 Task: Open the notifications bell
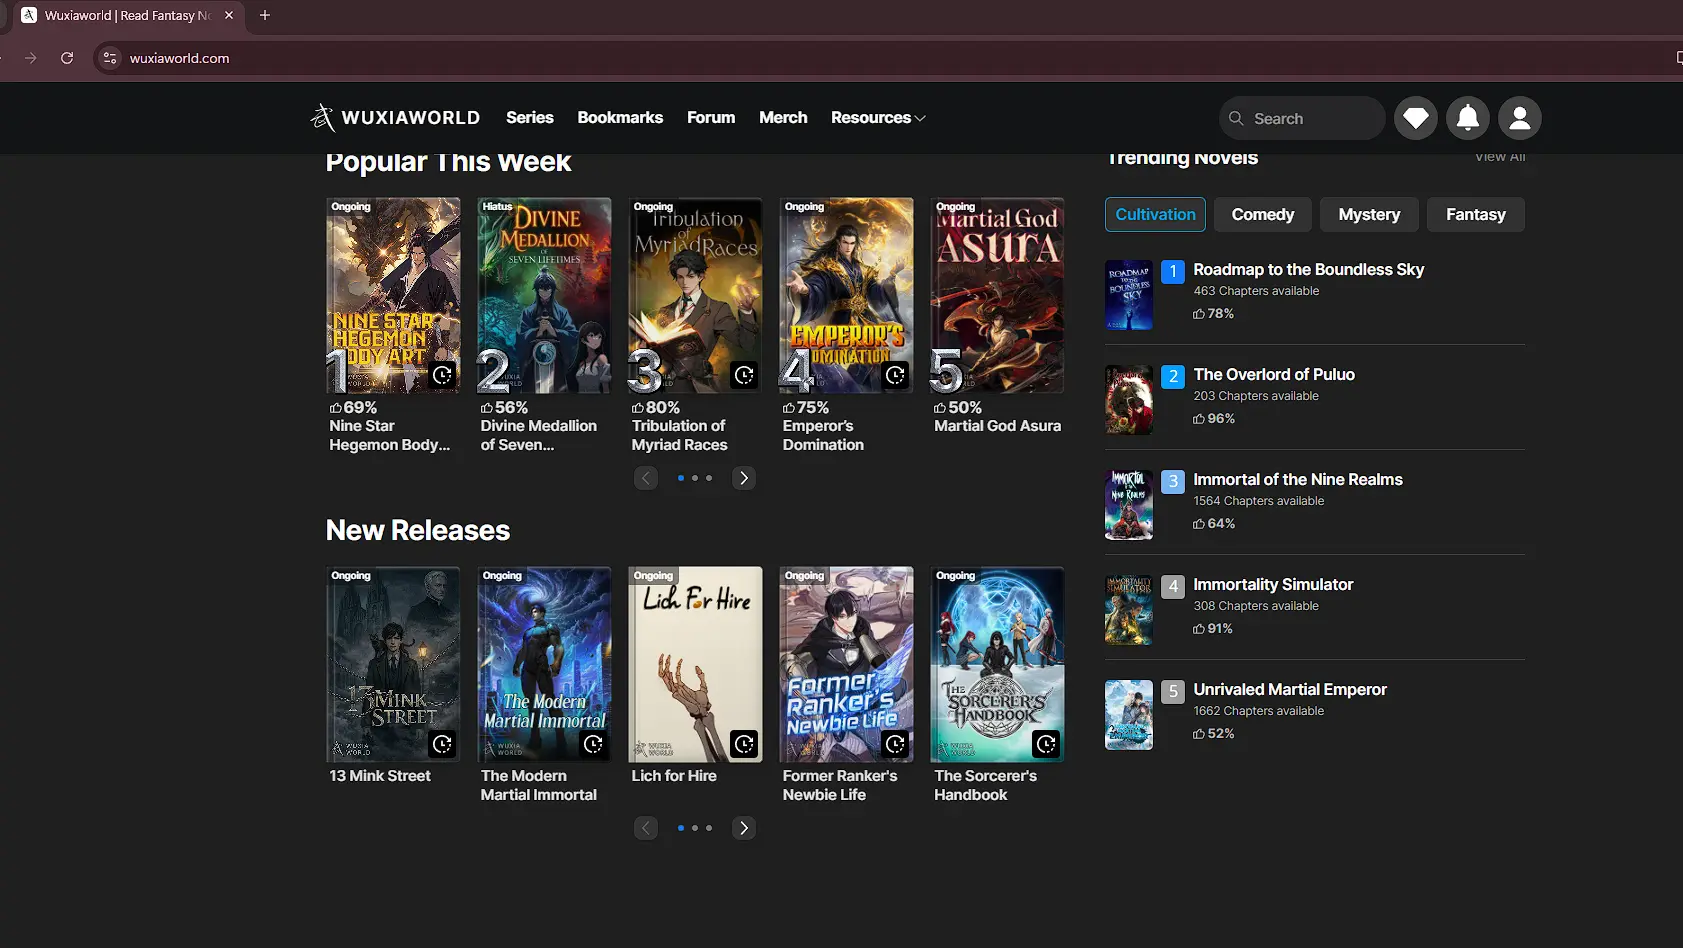1468,118
